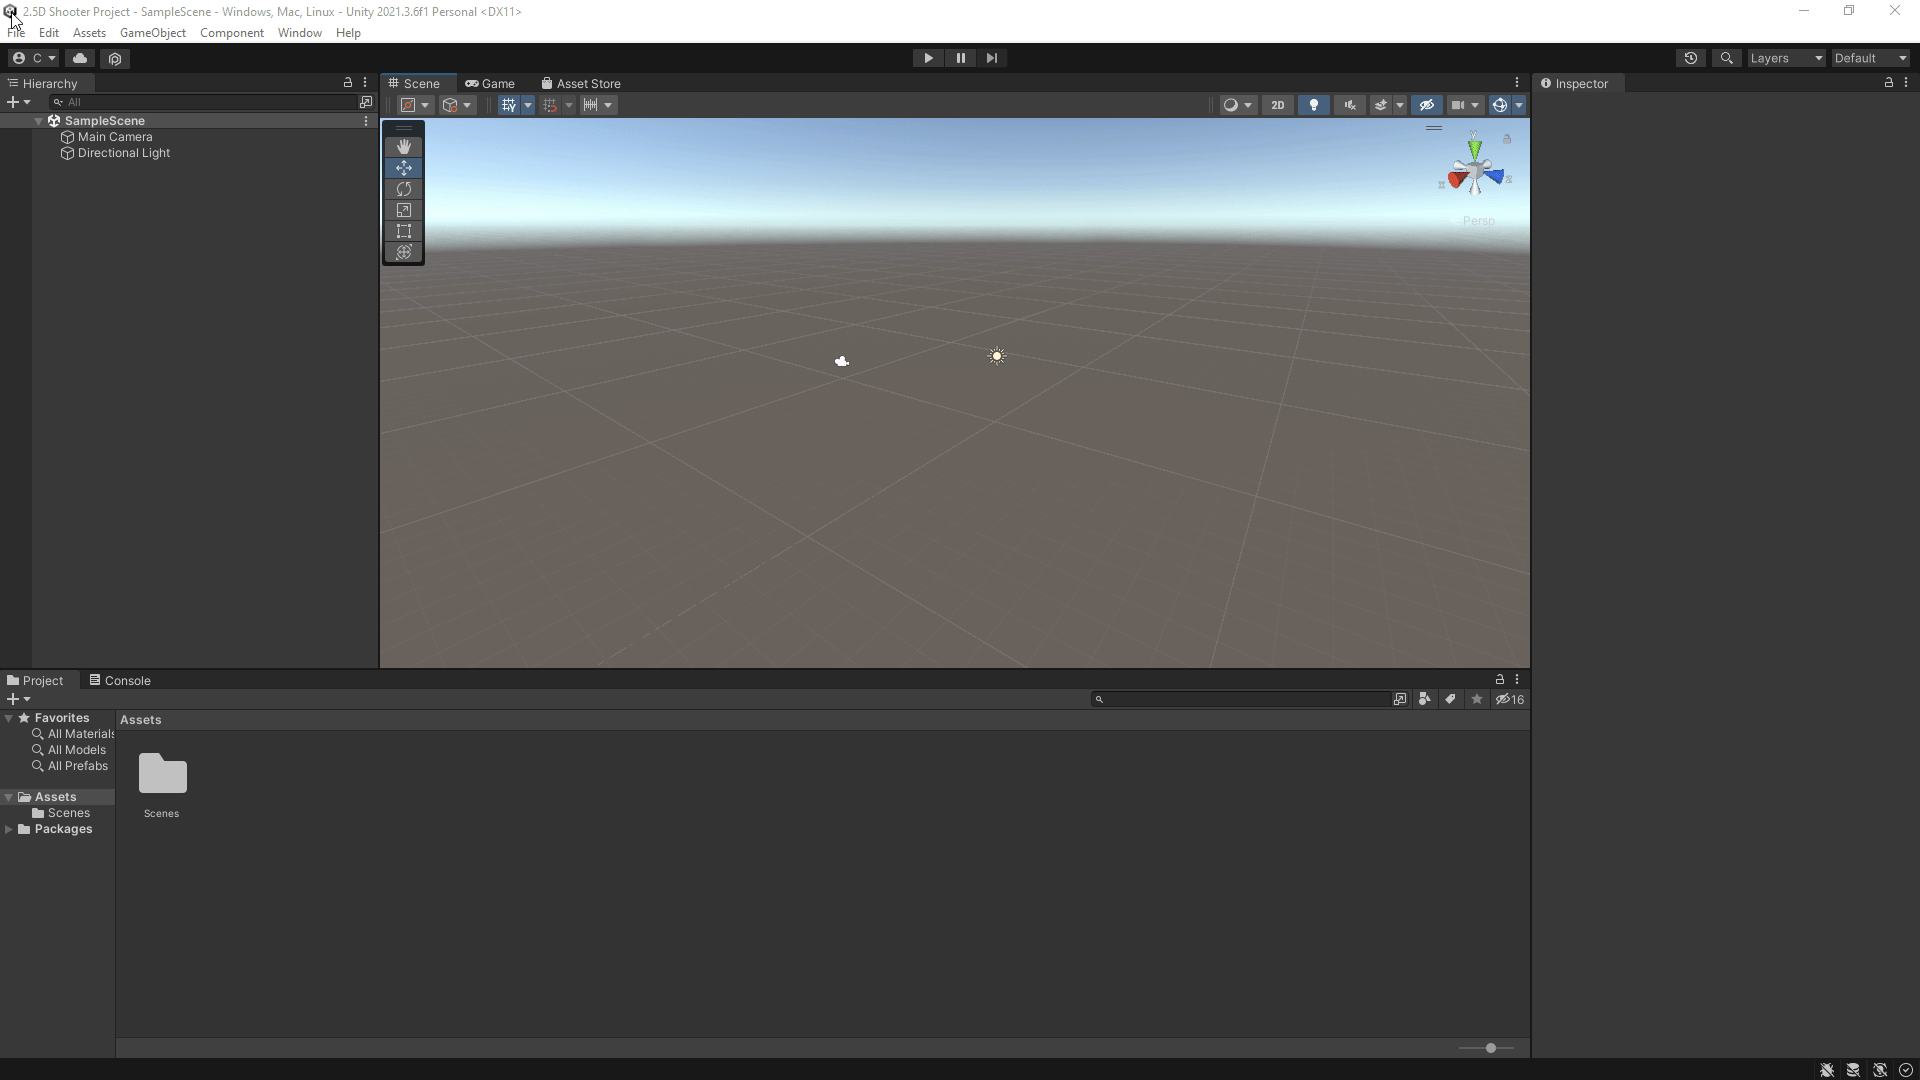Open the global Search icon

click(1726, 58)
